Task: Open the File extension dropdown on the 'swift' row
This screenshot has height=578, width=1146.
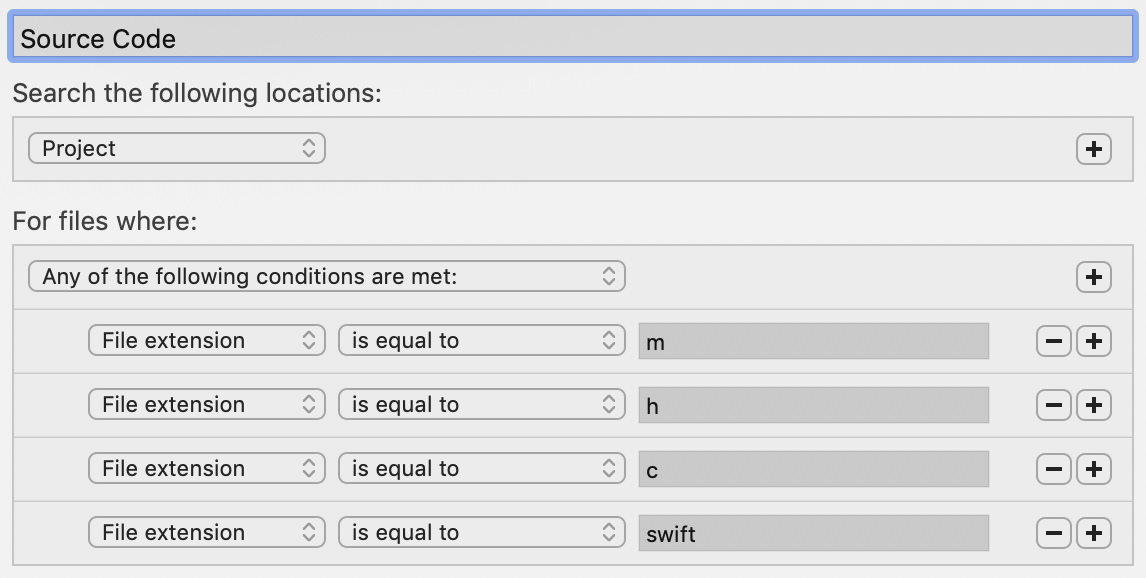Action: tap(206, 532)
